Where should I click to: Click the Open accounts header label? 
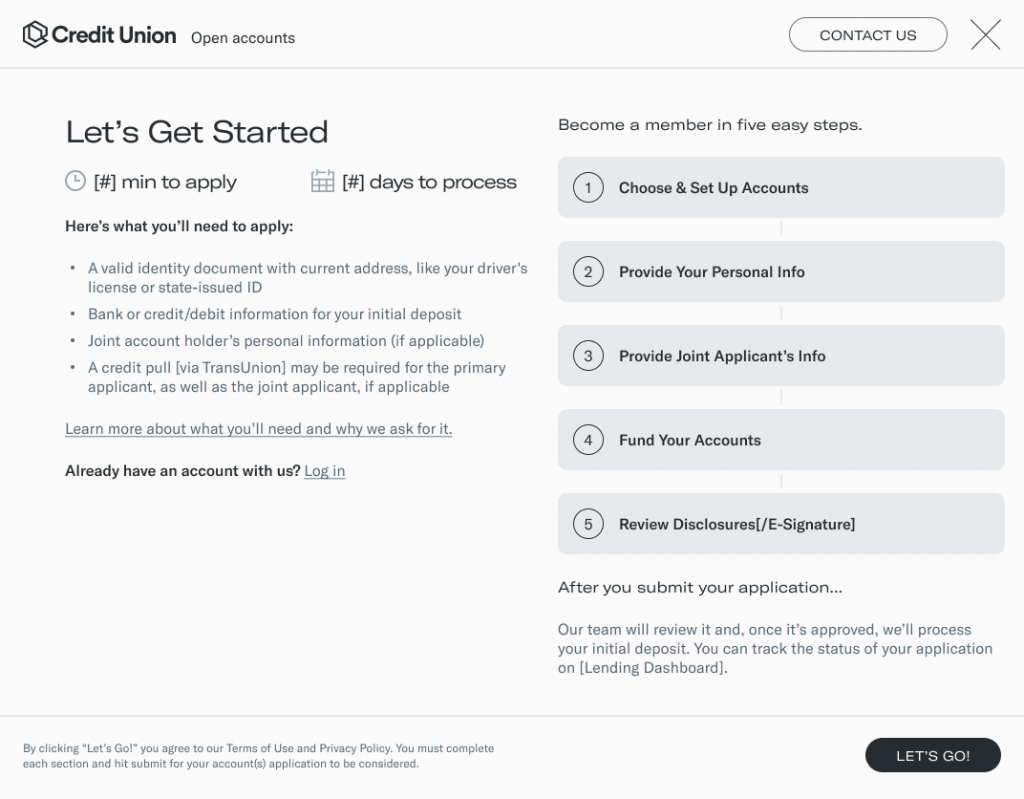point(243,38)
